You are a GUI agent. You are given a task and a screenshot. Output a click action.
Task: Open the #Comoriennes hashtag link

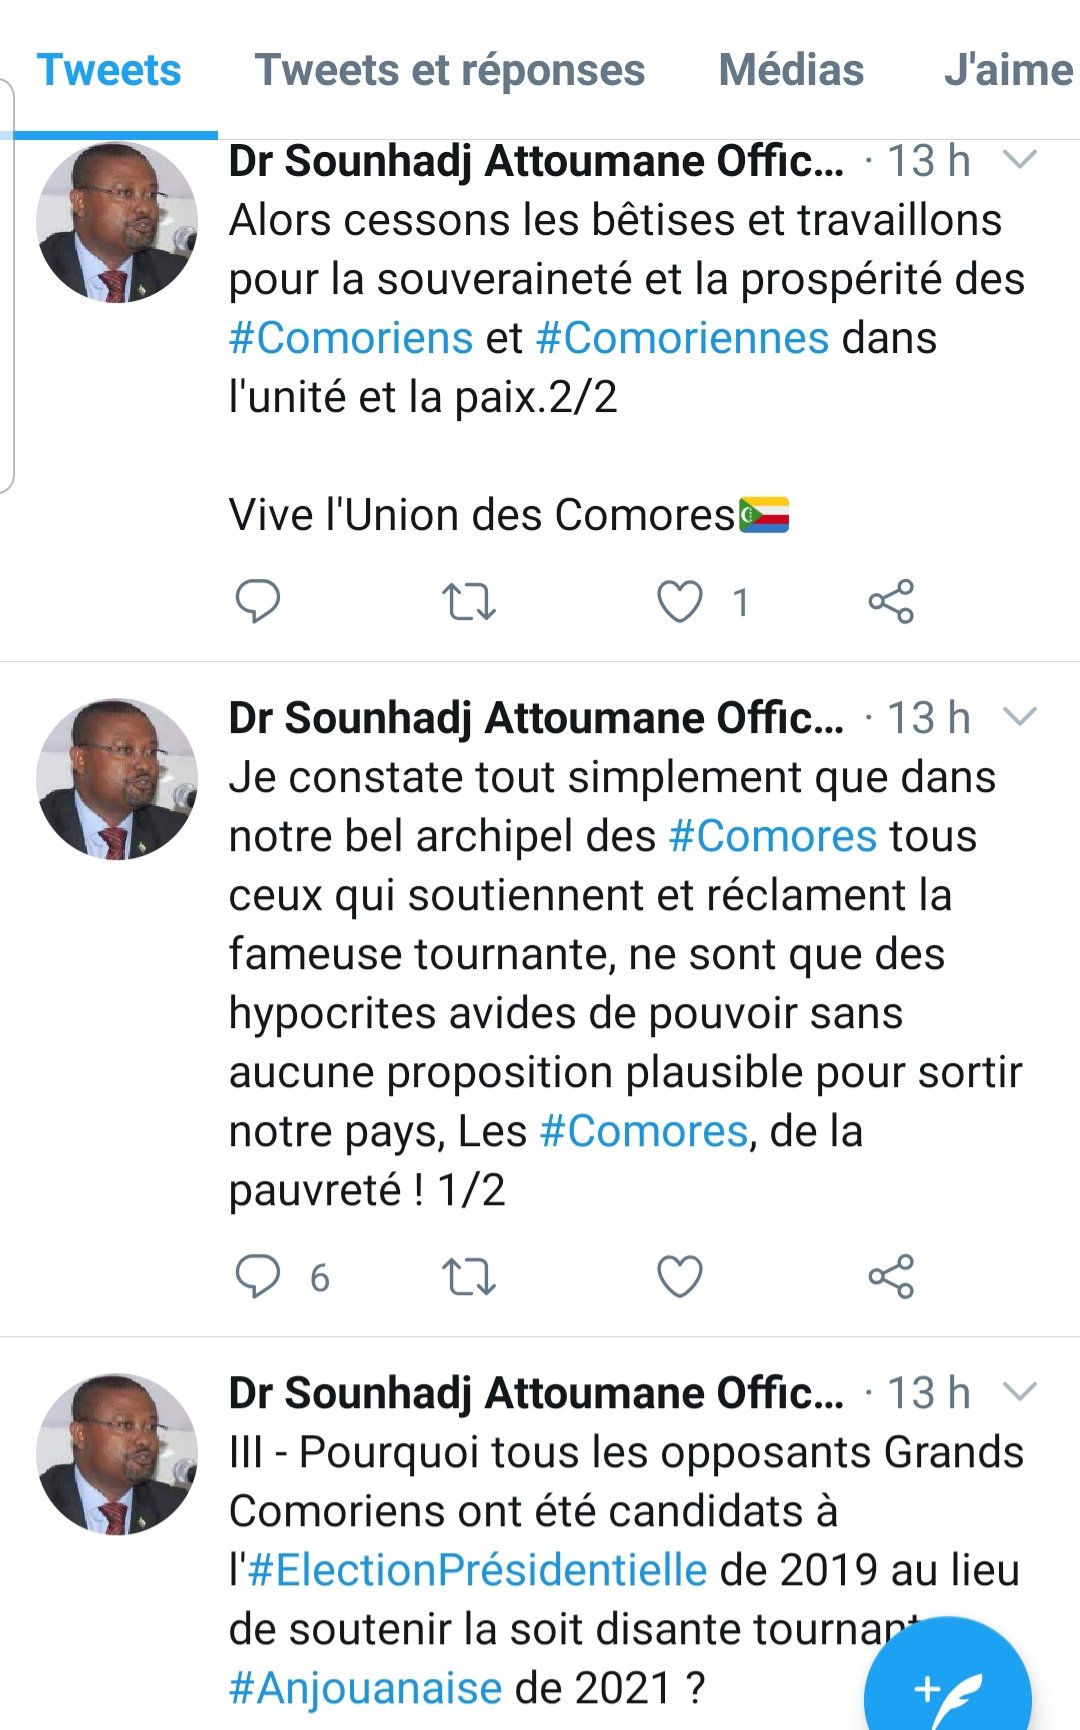click(x=683, y=338)
